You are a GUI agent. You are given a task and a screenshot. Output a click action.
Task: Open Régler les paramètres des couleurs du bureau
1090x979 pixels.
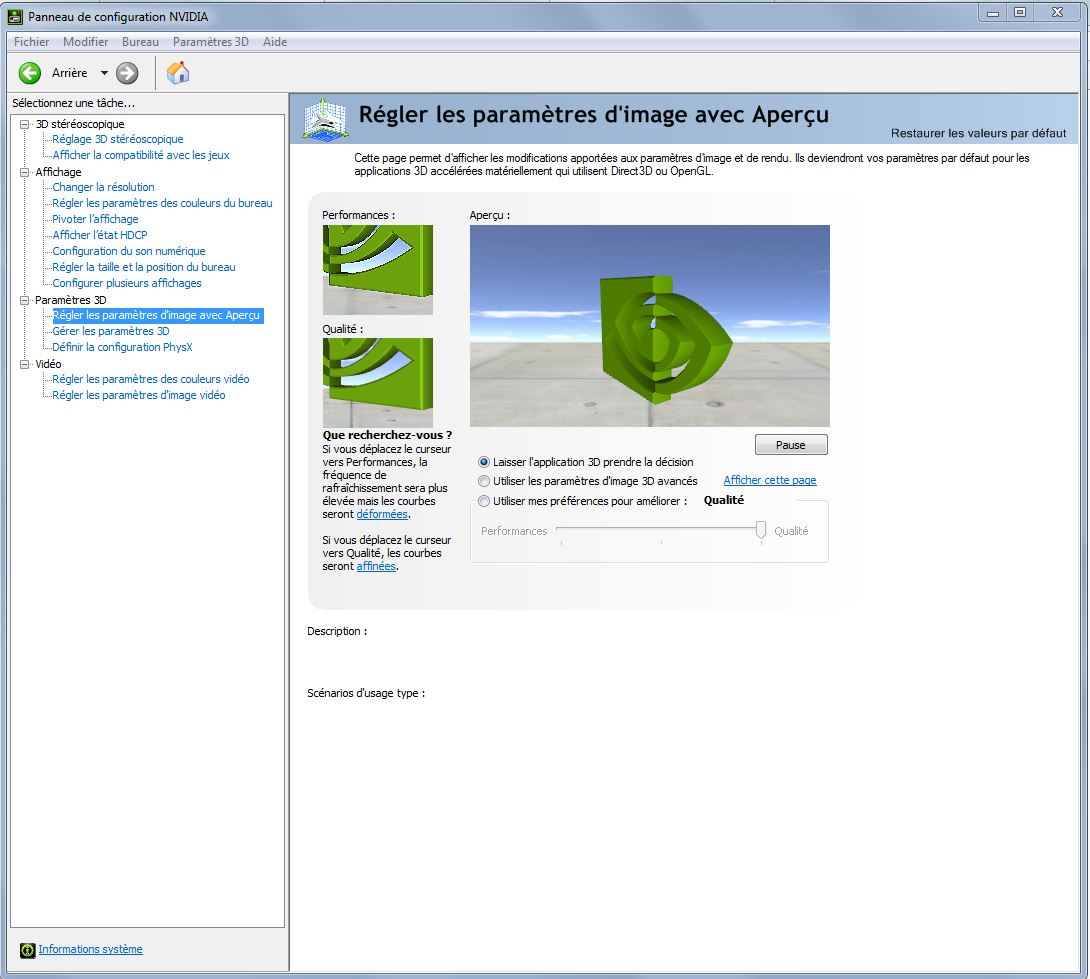pos(162,203)
